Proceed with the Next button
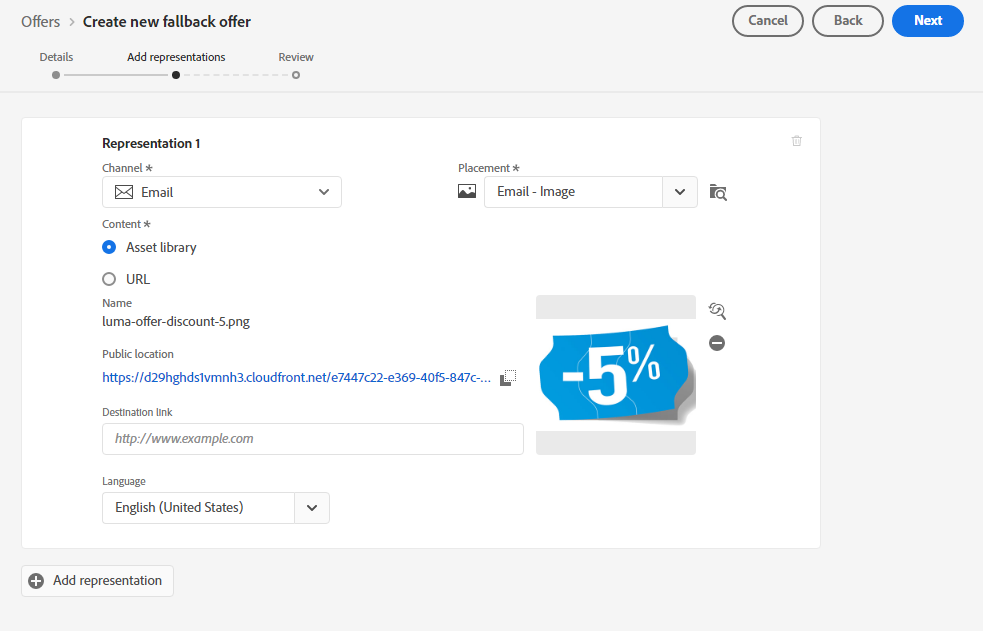The image size is (983, 631). point(928,21)
